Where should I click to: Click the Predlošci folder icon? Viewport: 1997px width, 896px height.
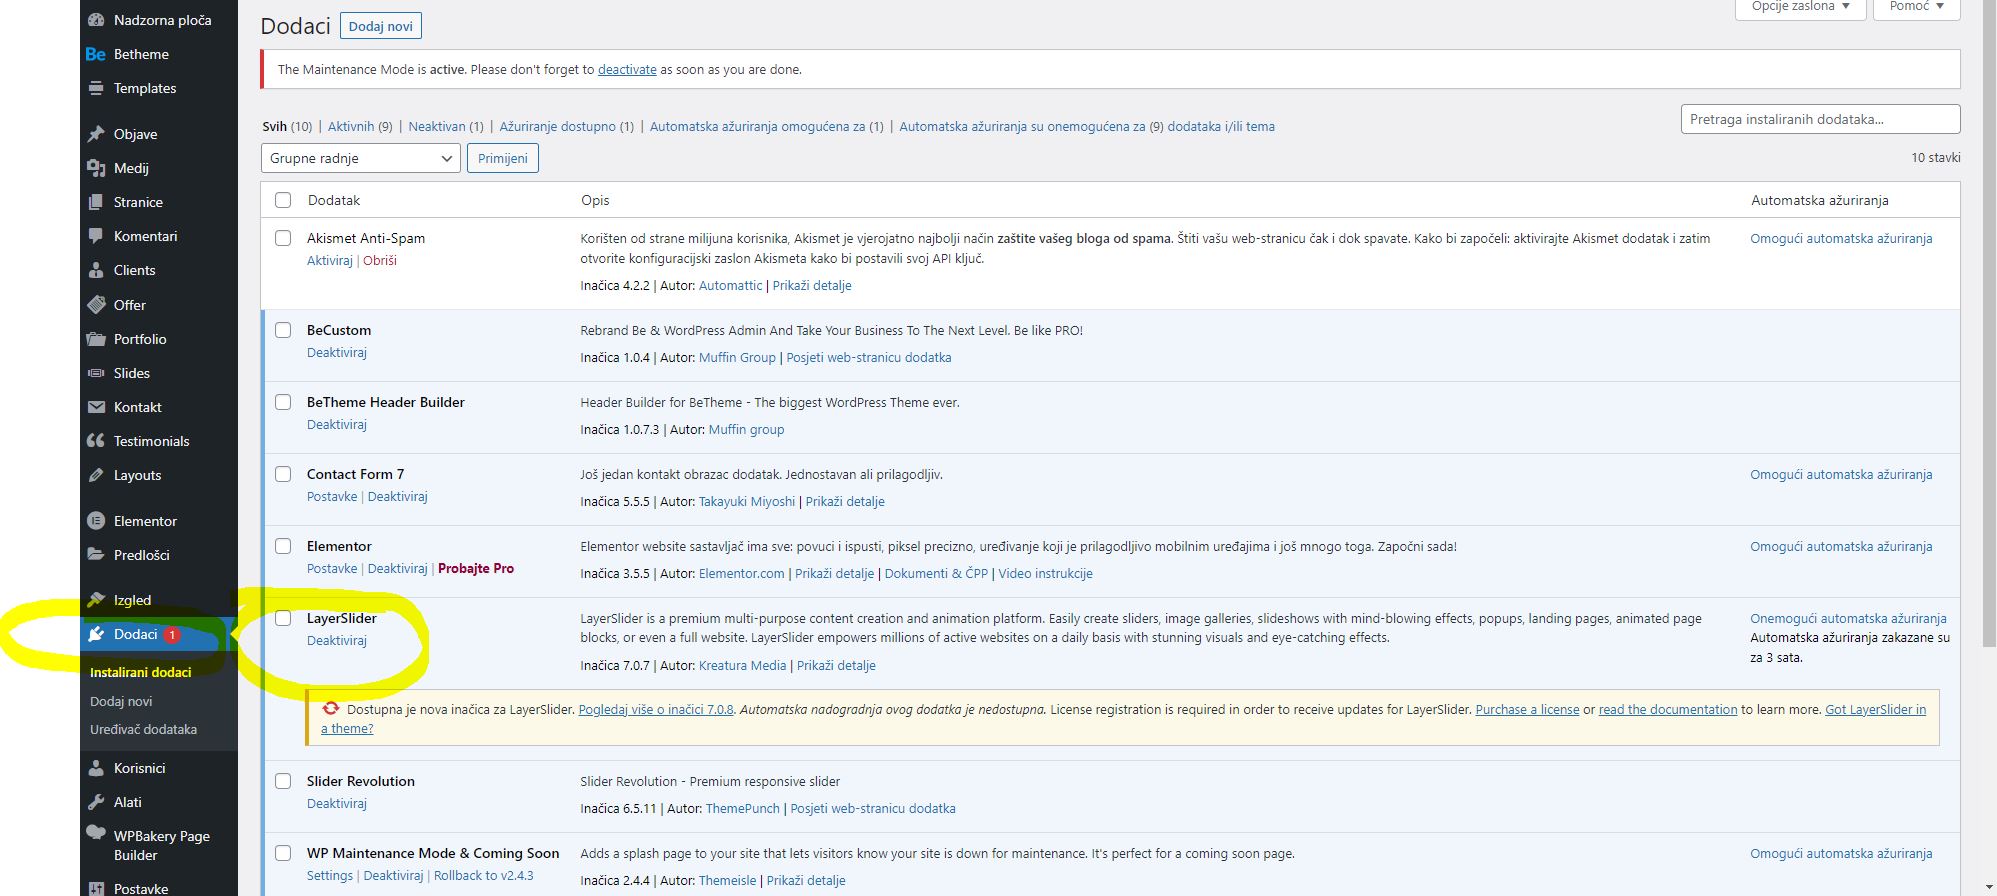coord(96,555)
